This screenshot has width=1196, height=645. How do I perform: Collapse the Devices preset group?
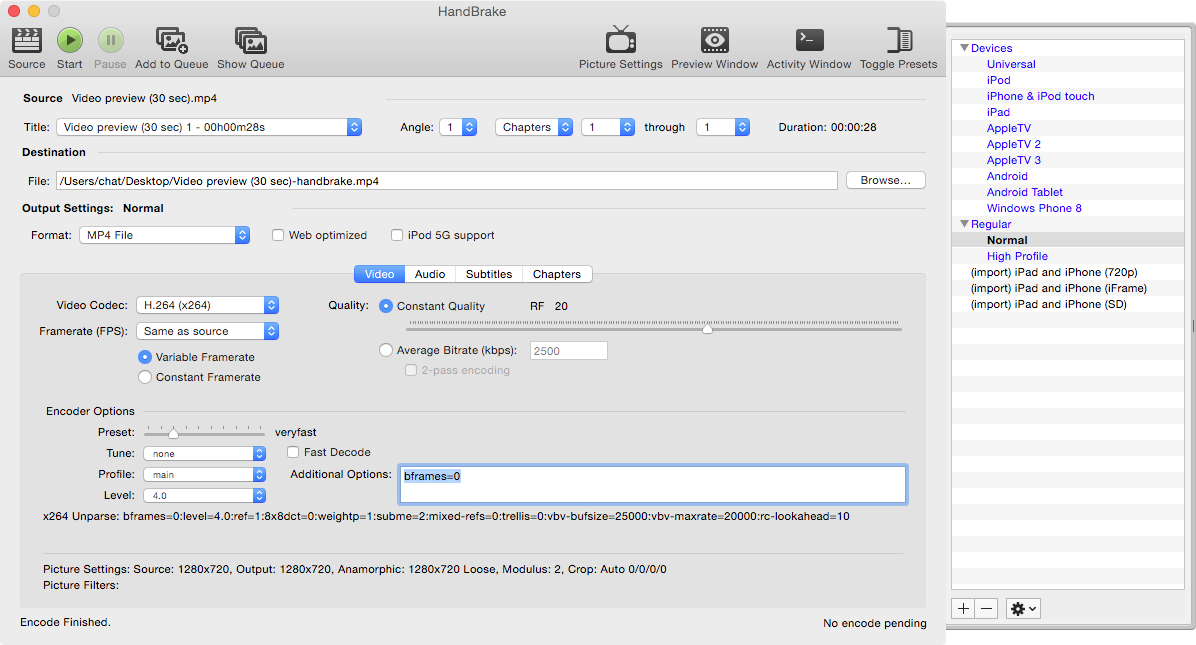[x=964, y=48]
